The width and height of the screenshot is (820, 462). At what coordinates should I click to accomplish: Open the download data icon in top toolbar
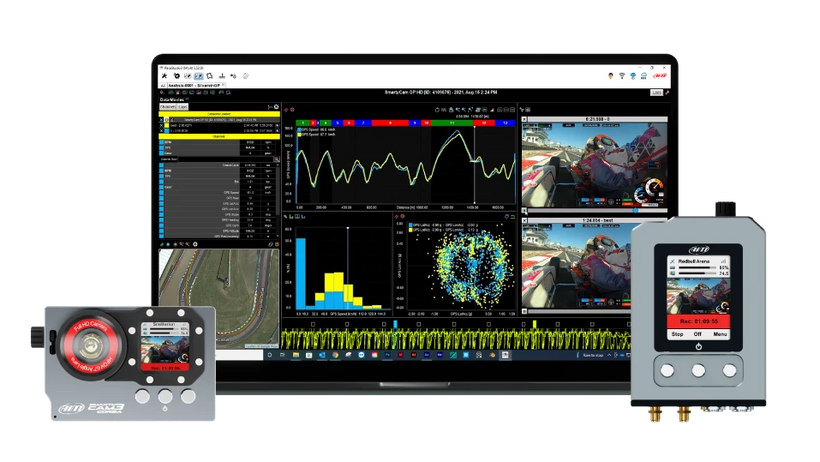point(222,76)
